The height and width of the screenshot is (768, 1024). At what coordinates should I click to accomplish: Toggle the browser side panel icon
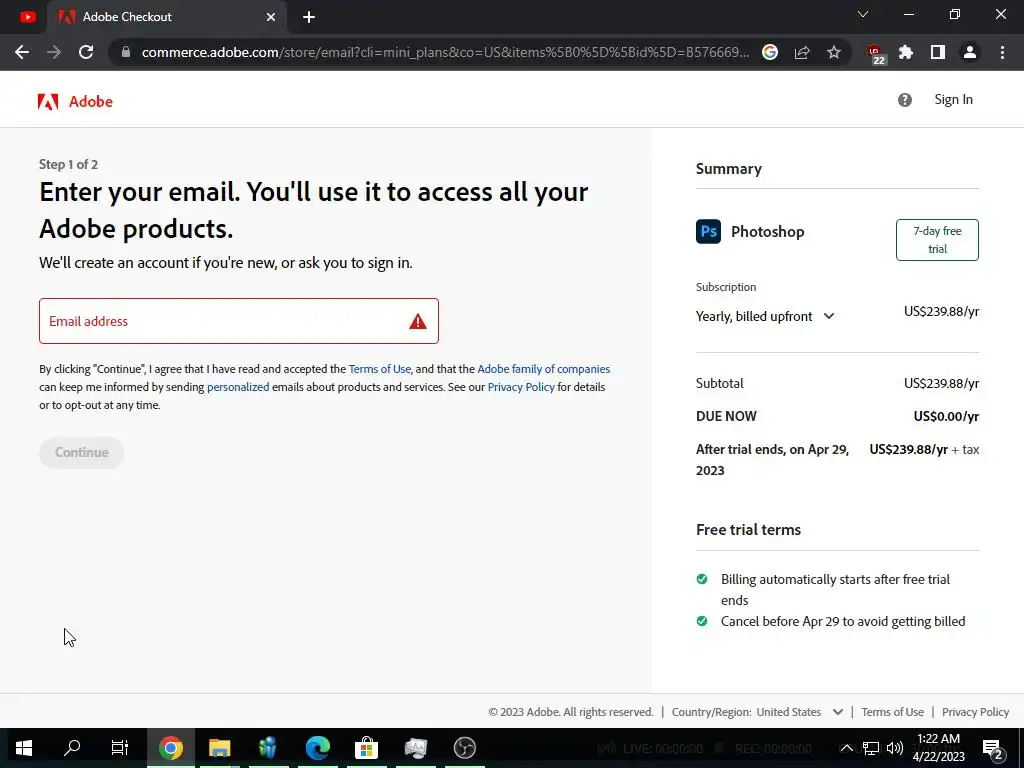pyautogui.click(x=938, y=52)
